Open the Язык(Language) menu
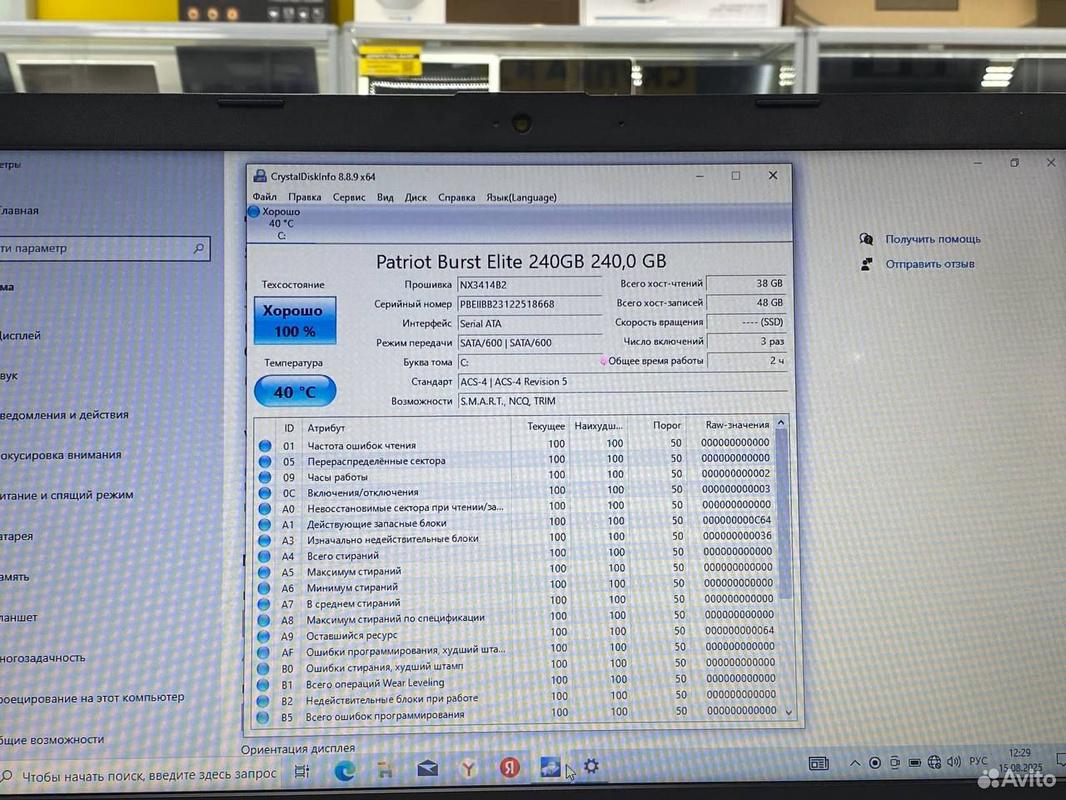1066x800 pixels. click(x=521, y=197)
